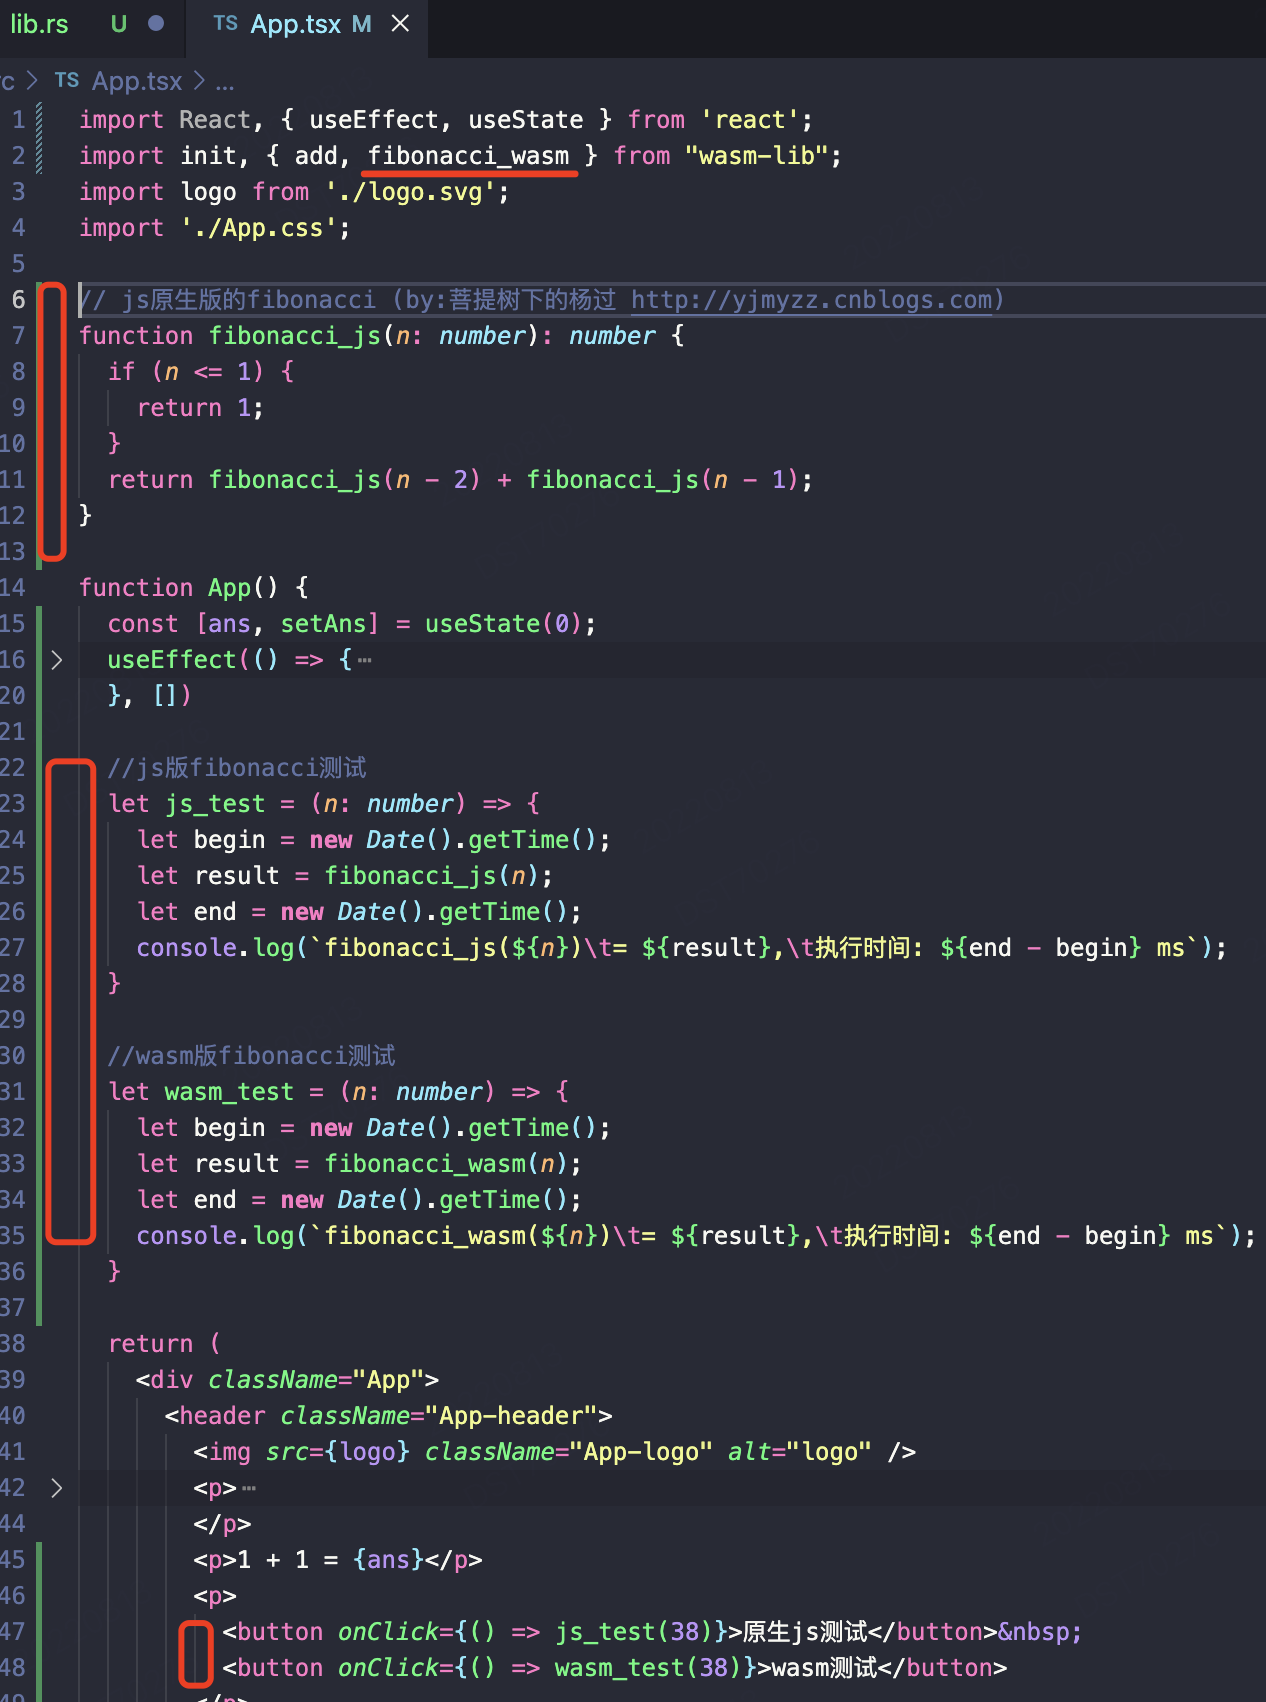Open the breadcrumb ellipsis symbol picker

click(x=225, y=81)
